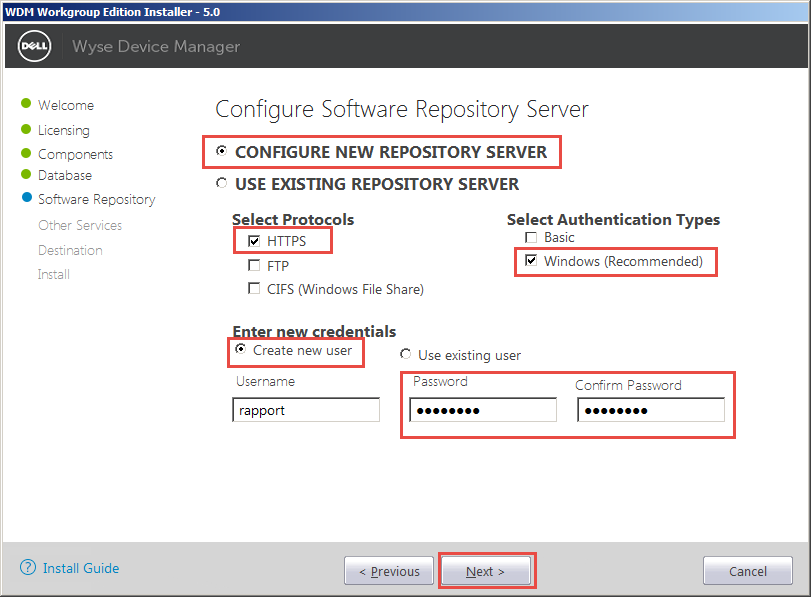The image size is (811, 597).
Task: Open the Install Guide link
Action: (x=78, y=568)
